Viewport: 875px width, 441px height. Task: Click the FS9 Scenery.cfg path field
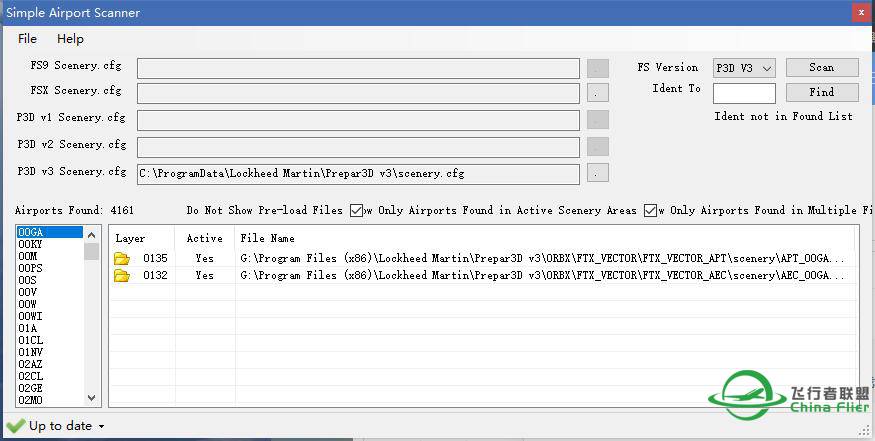pyautogui.click(x=358, y=68)
